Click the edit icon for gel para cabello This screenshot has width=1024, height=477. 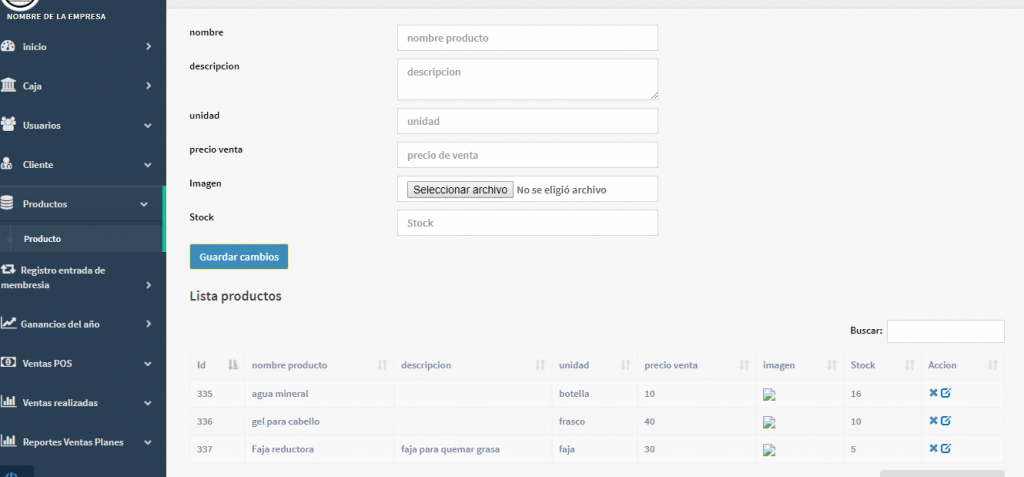946,421
